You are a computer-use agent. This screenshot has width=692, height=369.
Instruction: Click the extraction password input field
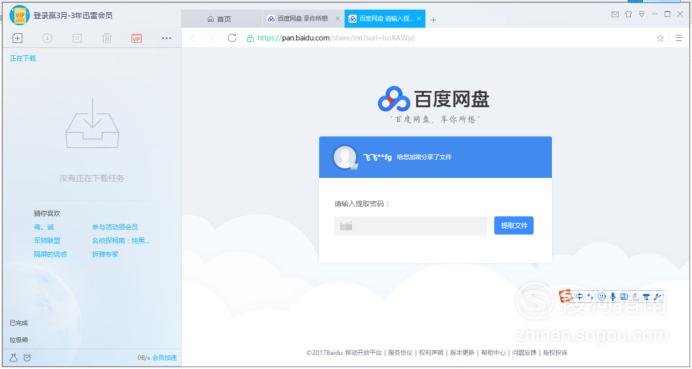[x=410, y=226]
